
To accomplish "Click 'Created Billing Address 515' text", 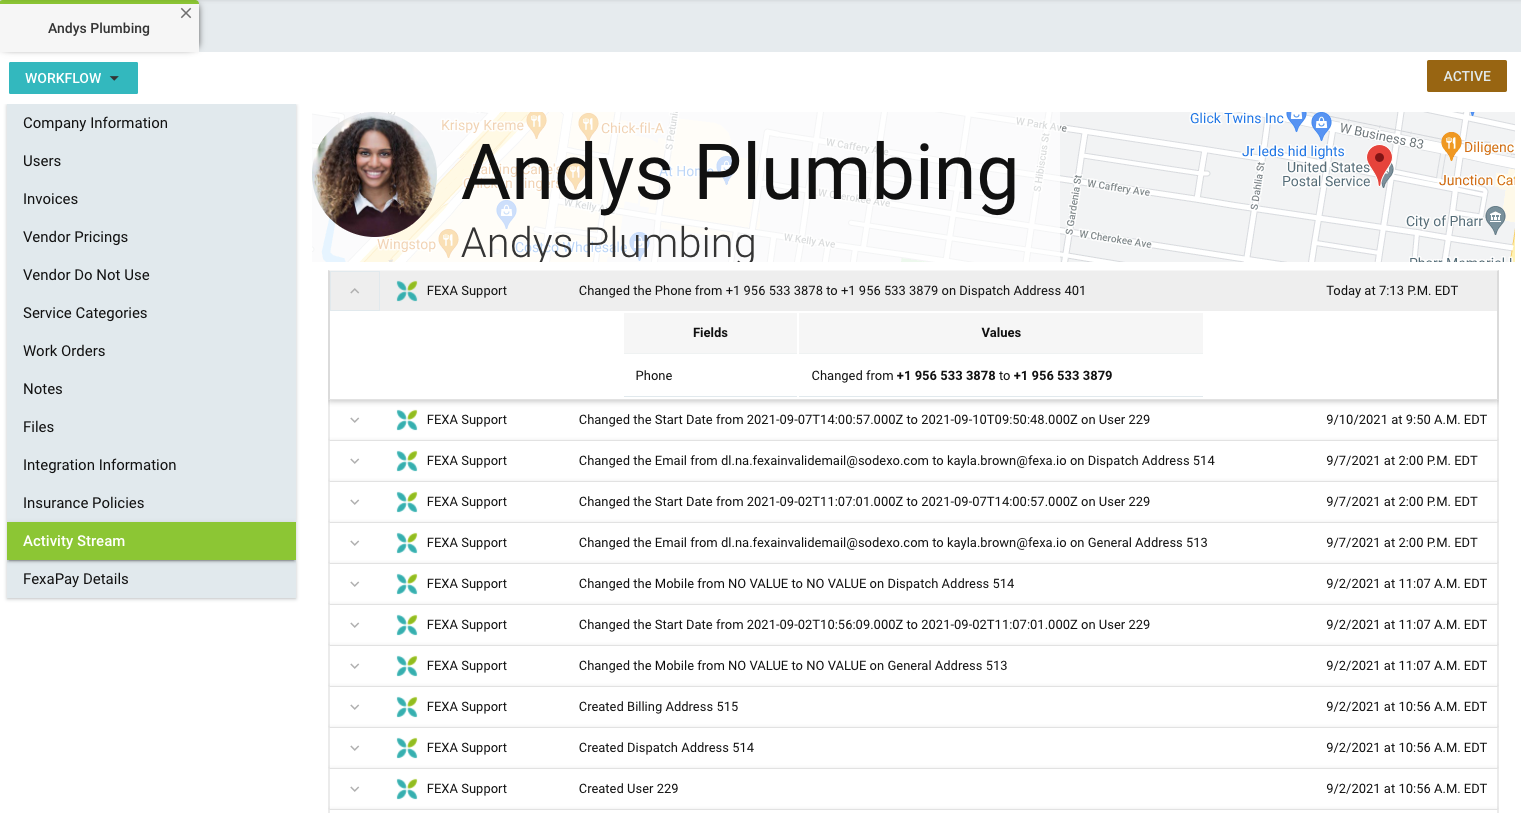I will pyautogui.click(x=658, y=707).
